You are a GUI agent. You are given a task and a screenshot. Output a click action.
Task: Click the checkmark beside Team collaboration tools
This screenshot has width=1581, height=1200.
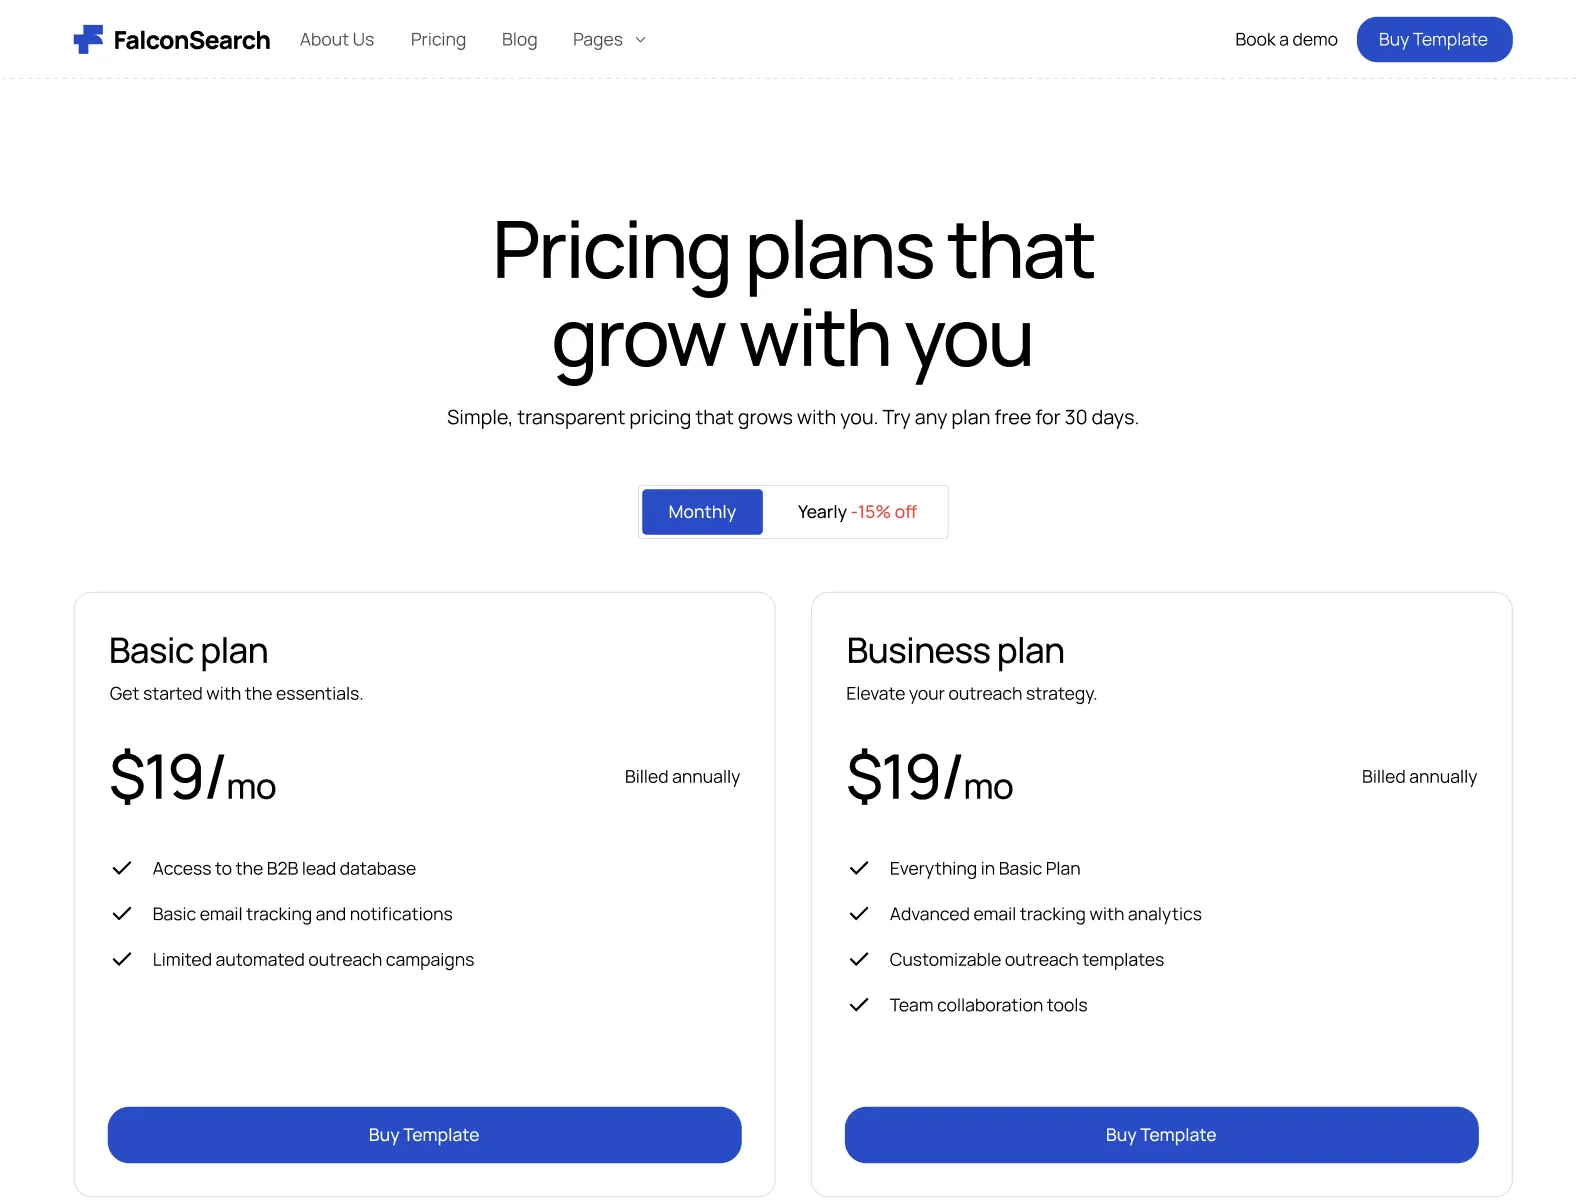click(859, 1005)
